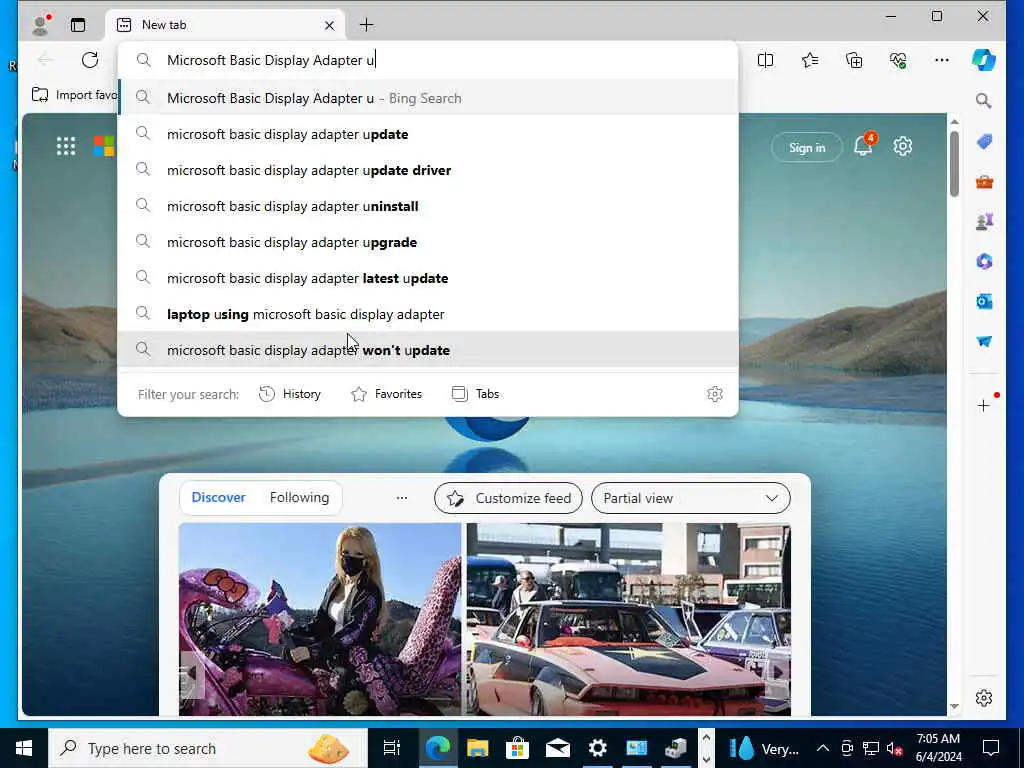Filter the search by Tabs

coord(475,394)
